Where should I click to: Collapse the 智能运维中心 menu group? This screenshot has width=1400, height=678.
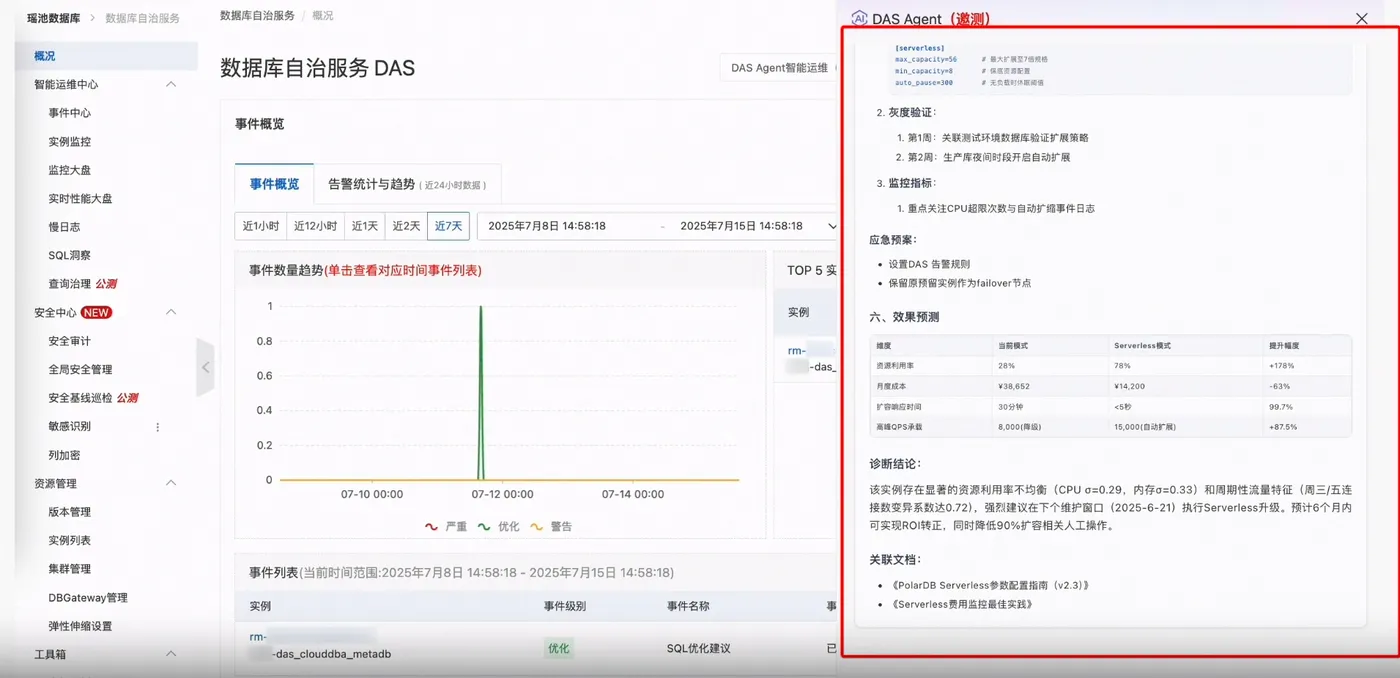(171, 85)
